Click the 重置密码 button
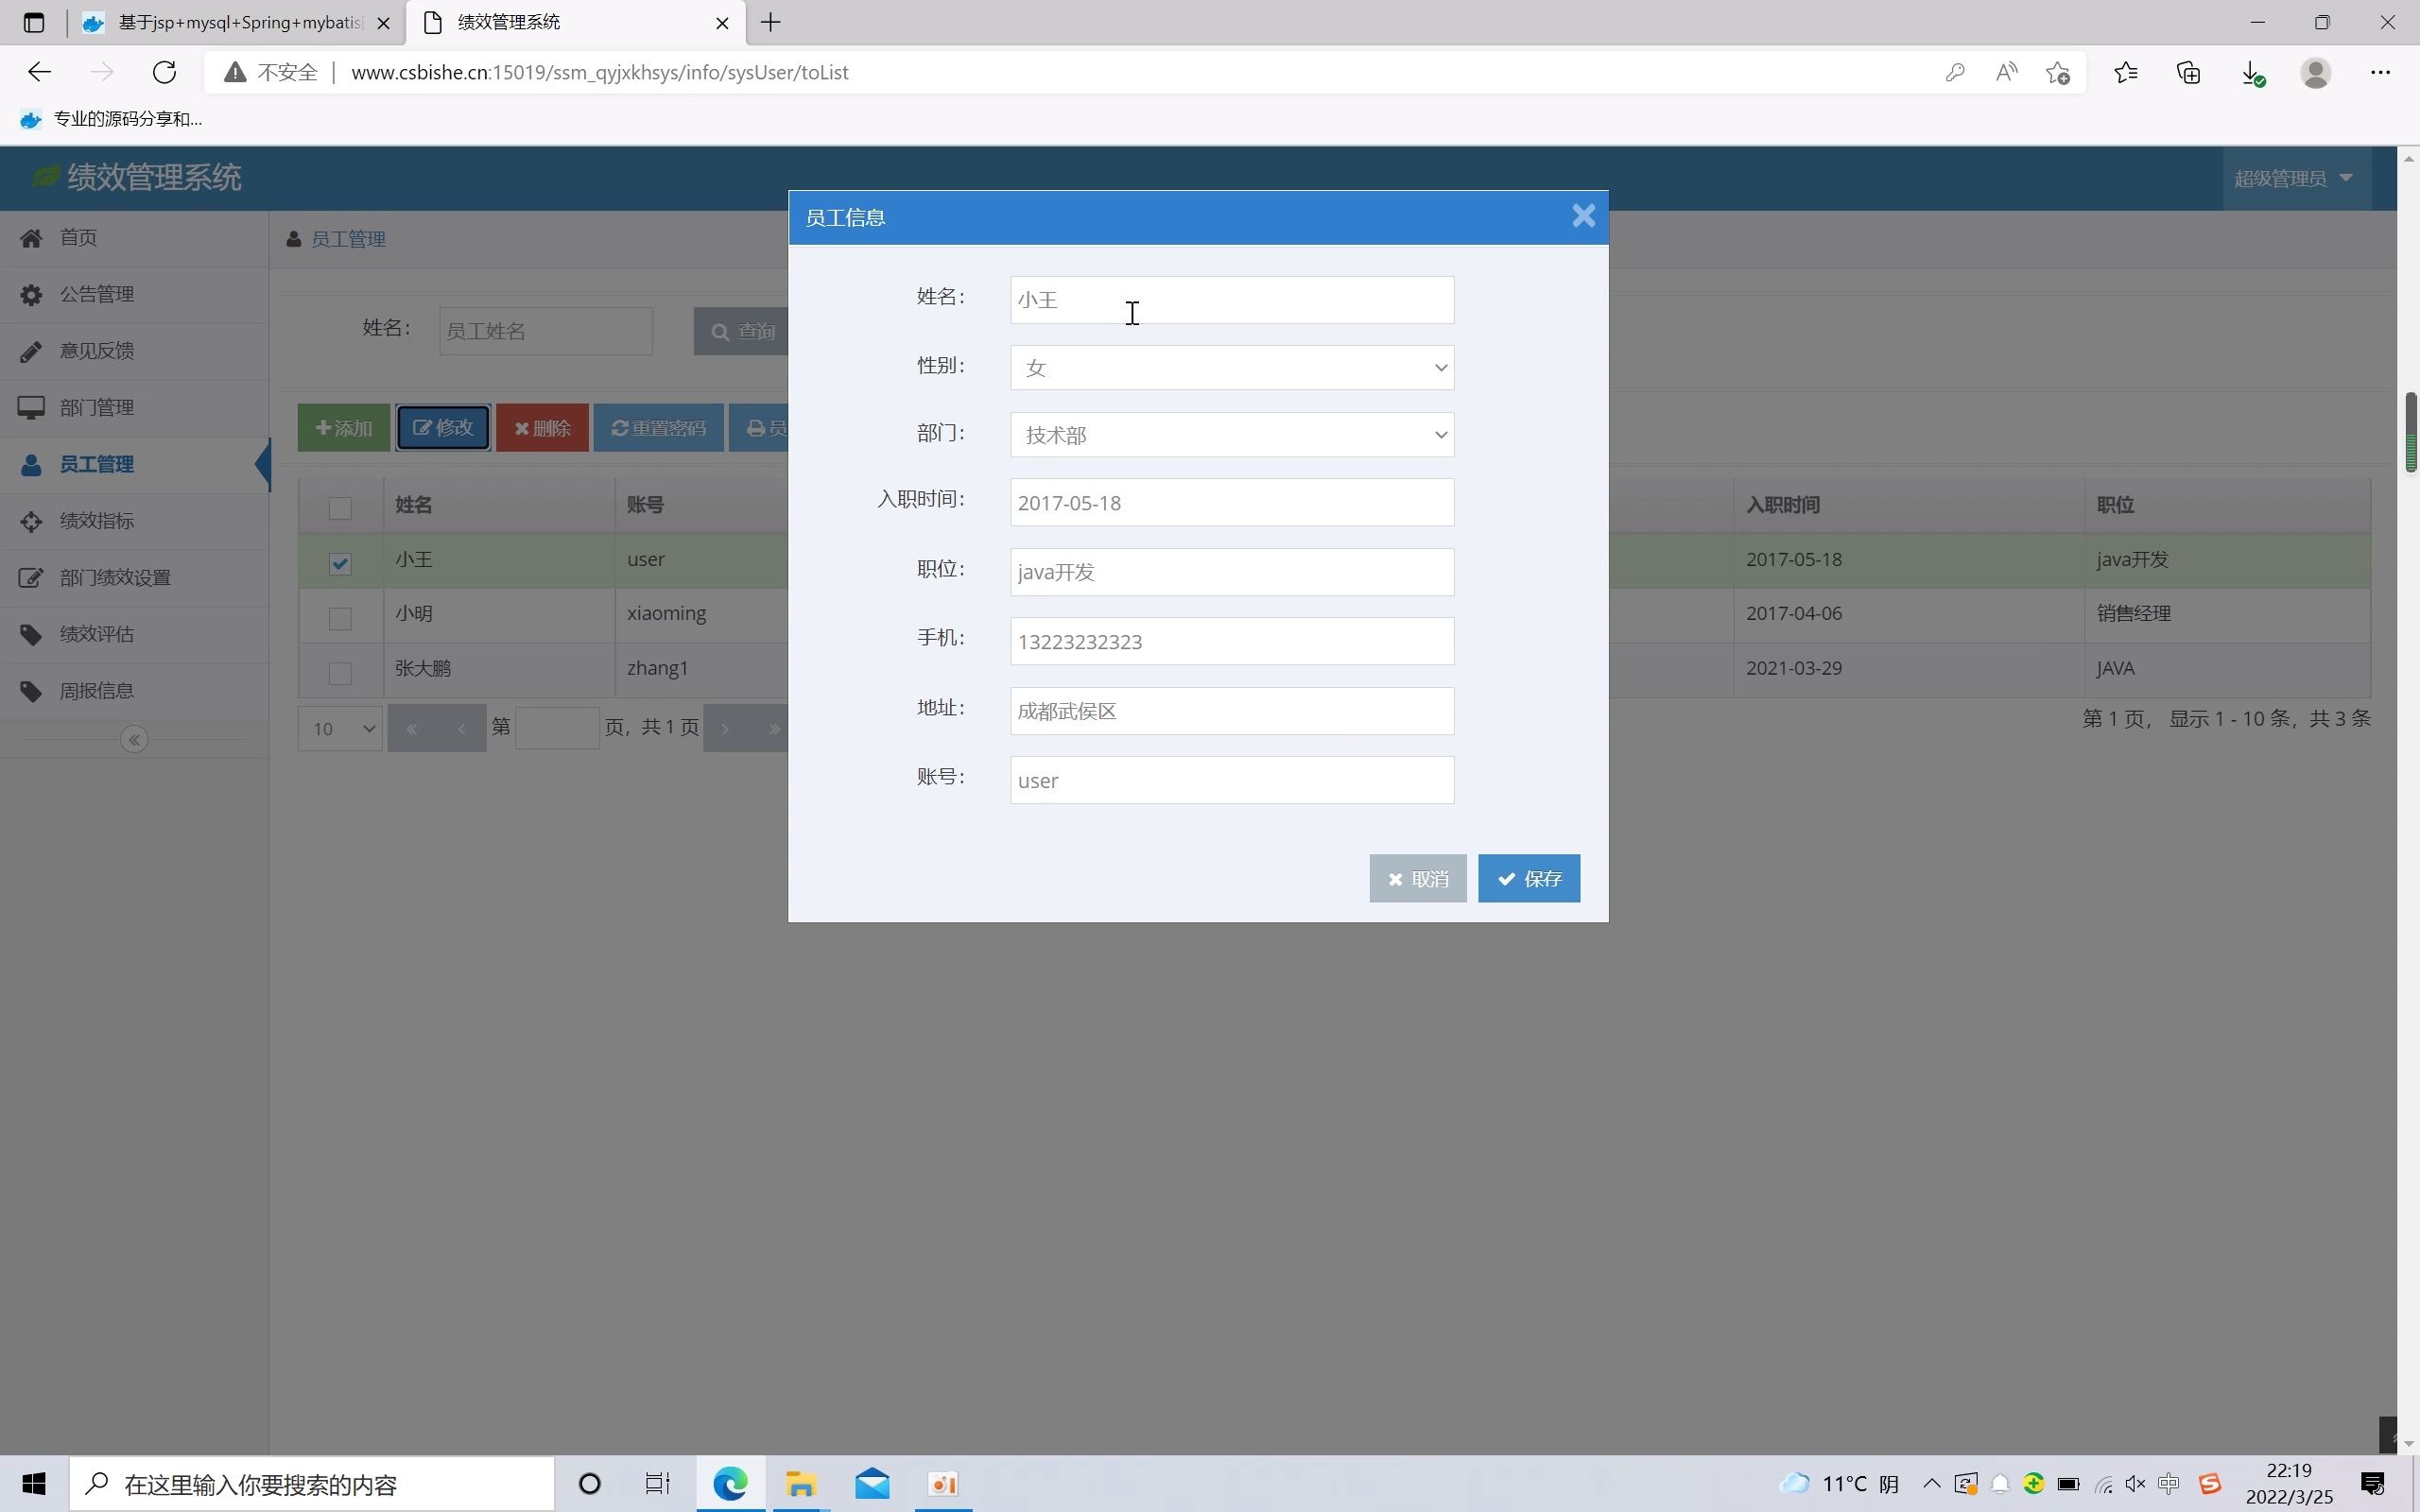2420x1512 pixels. 658,428
